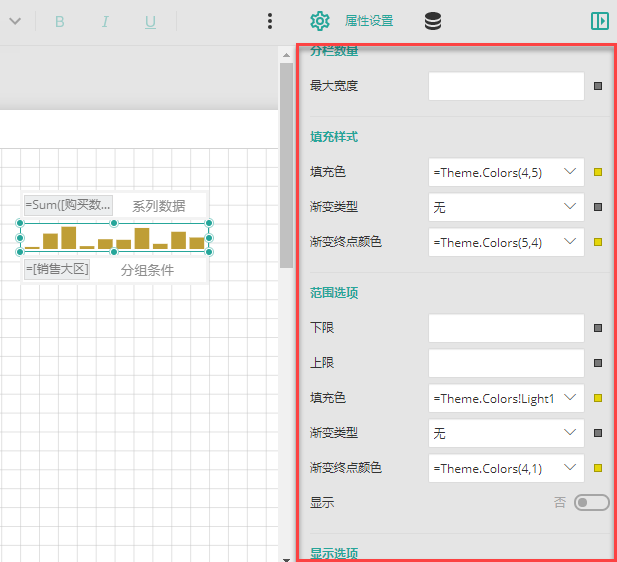Click the 系列数据 area on chart

159,206
